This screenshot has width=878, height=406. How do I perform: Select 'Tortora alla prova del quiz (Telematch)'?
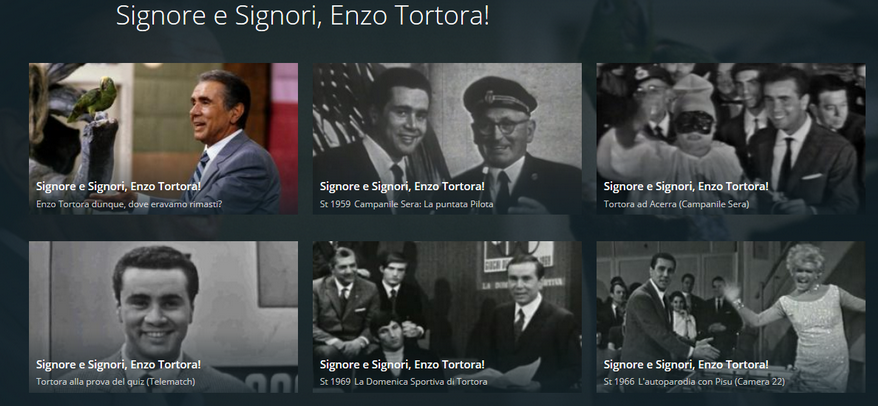tap(115, 382)
